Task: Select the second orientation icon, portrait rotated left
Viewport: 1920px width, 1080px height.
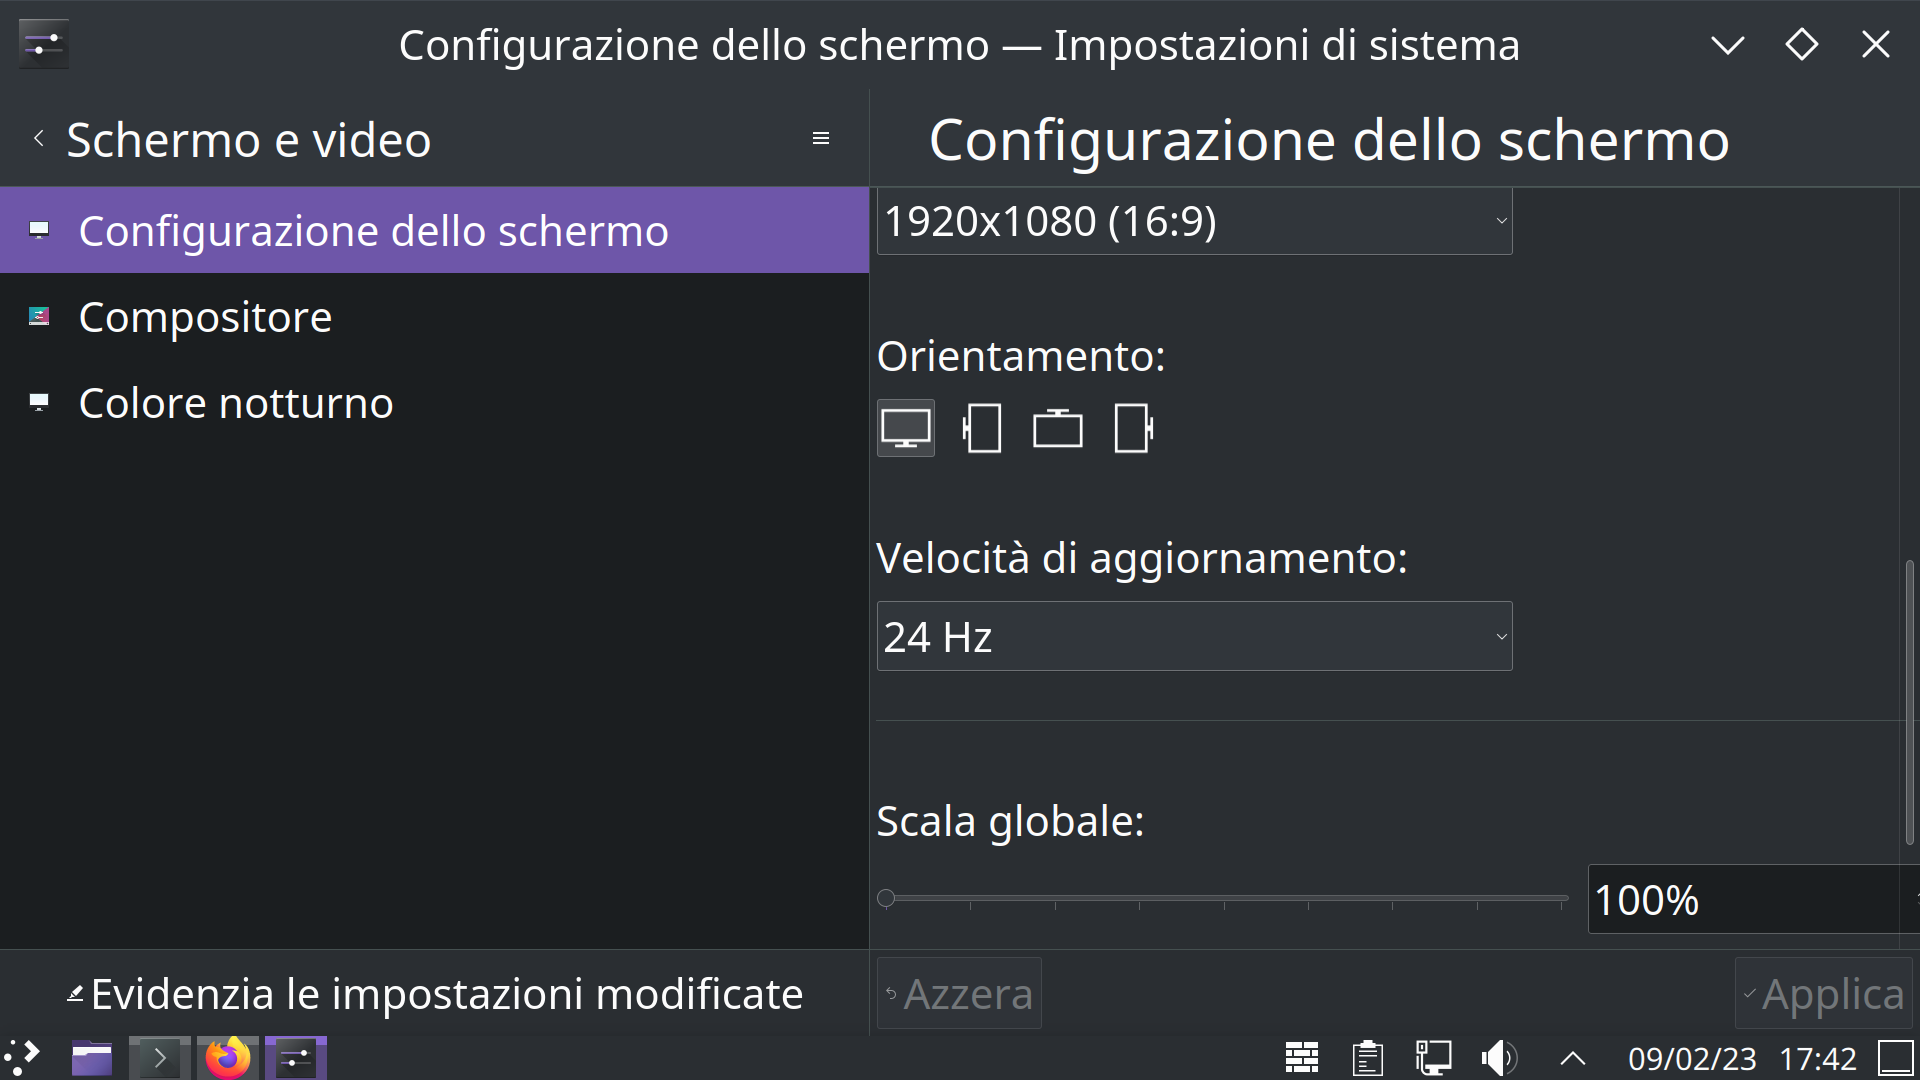Action: coord(982,428)
